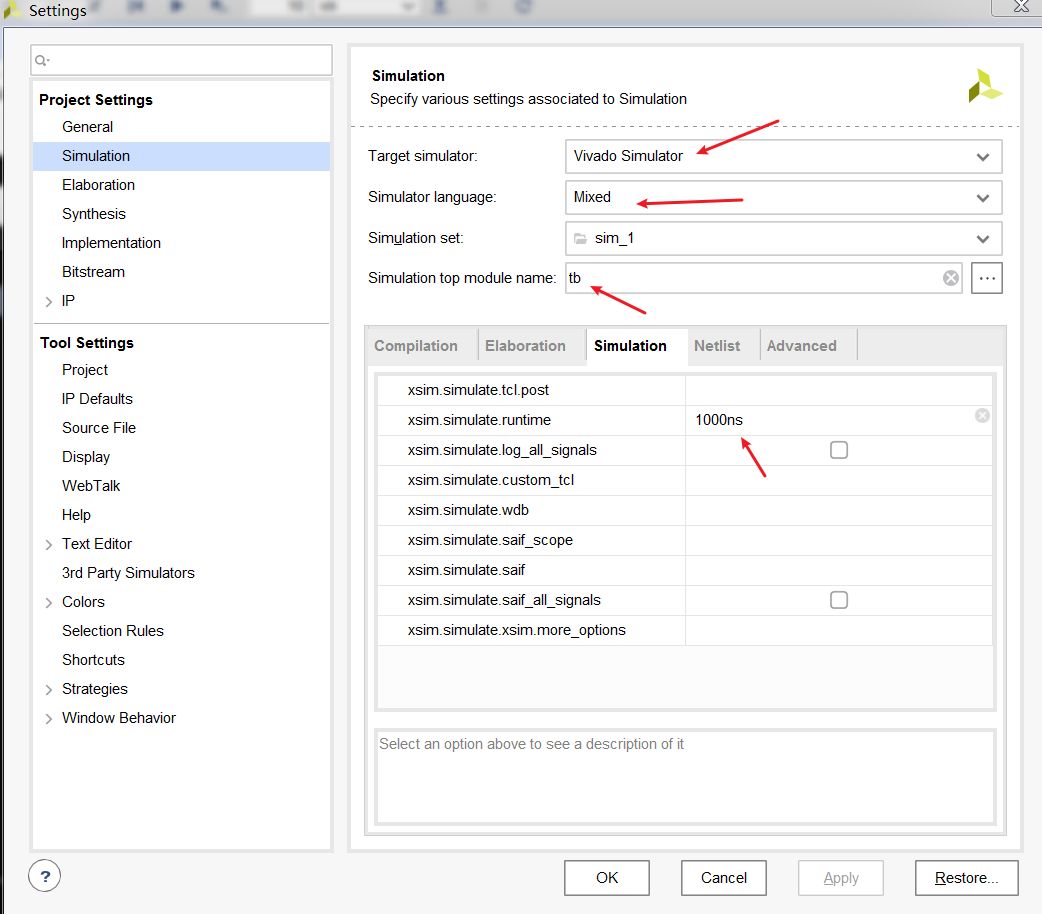The image size is (1042, 914).
Task: Click the Window Behavior label in tree
Action: pos(119,718)
